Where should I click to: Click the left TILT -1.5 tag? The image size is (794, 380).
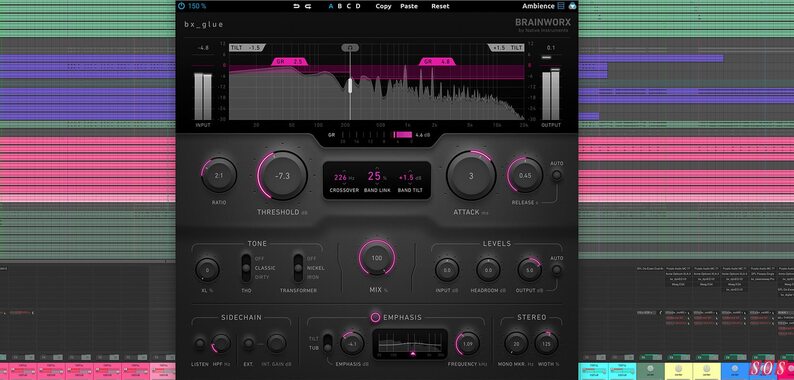(247, 47)
